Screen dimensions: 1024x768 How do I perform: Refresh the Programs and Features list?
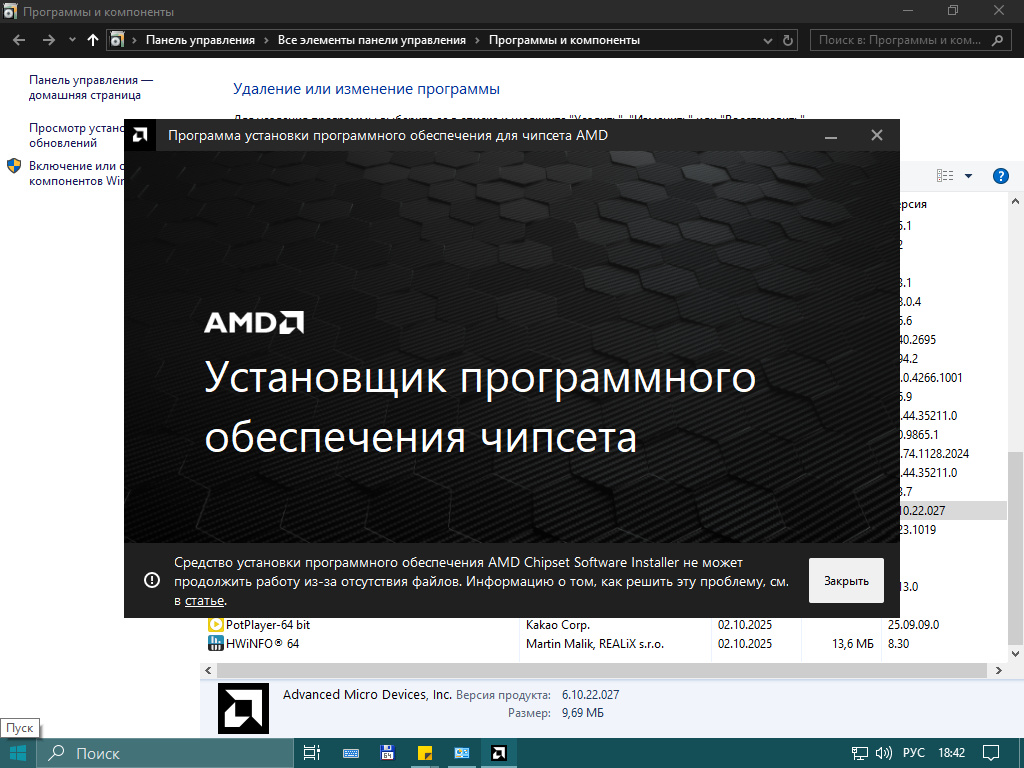click(788, 40)
